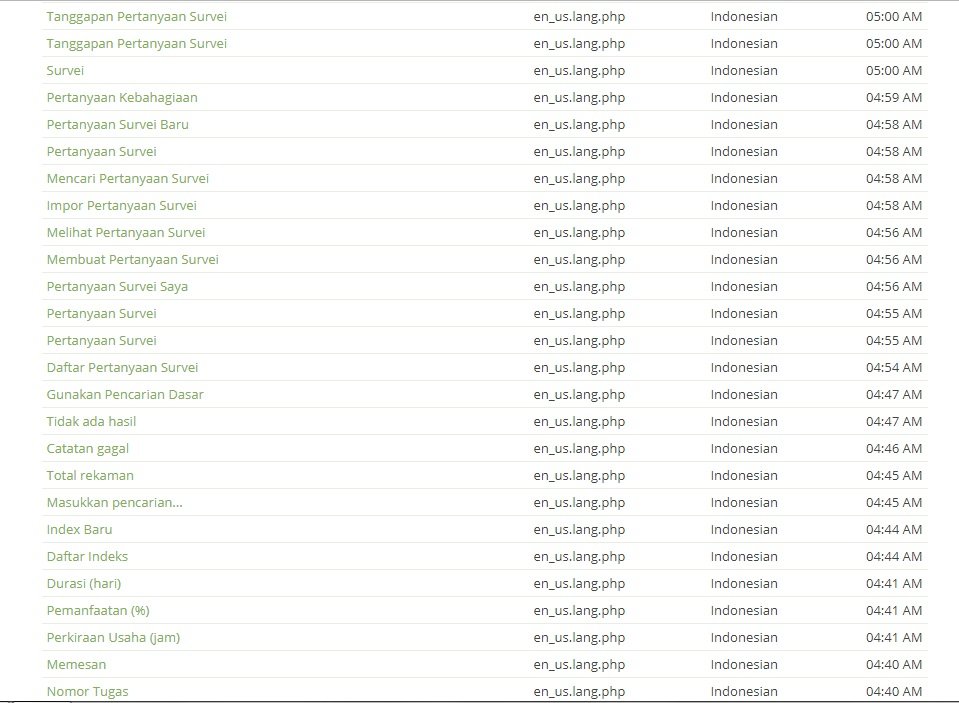Click the "Memesan" translation link
This screenshot has height=703, width=959.
click(x=76, y=664)
